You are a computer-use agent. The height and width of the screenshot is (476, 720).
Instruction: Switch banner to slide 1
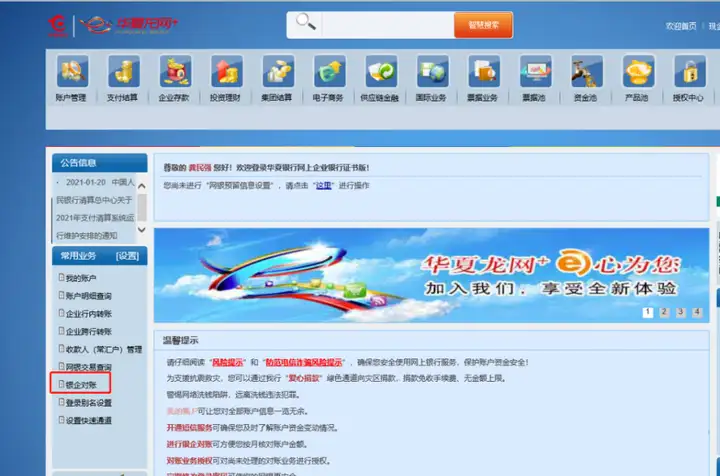point(647,312)
